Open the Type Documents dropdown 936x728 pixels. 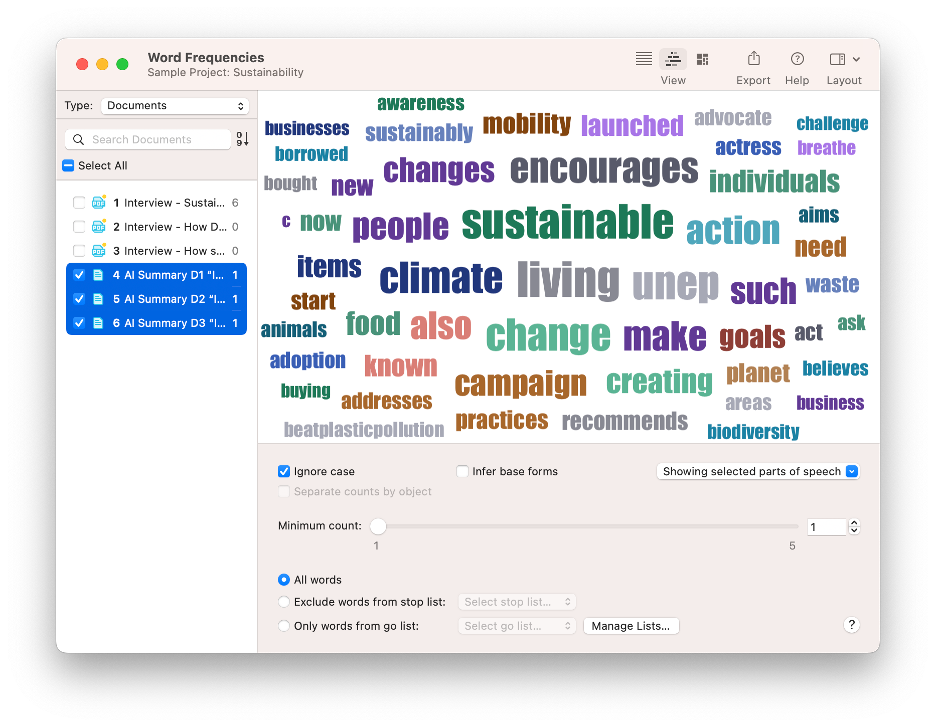(x=175, y=106)
